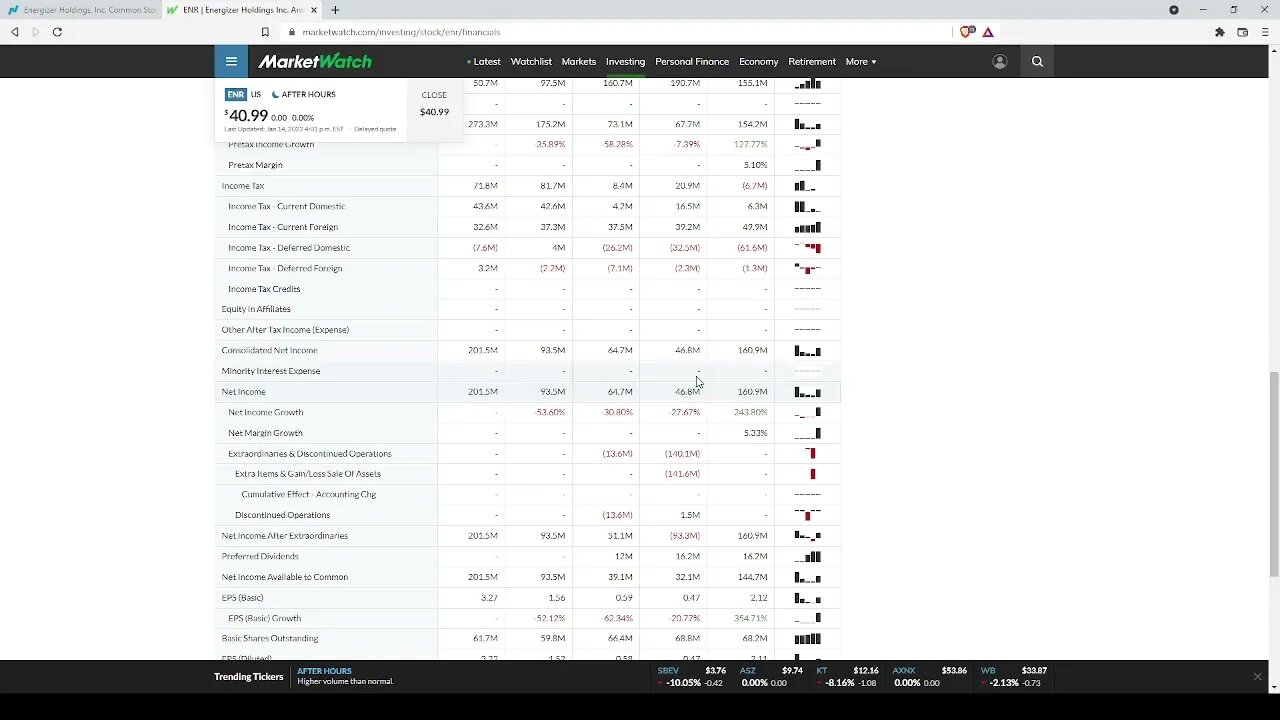Click the browser forward arrow
The image size is (1280, 720).
[x=36, y=32]
